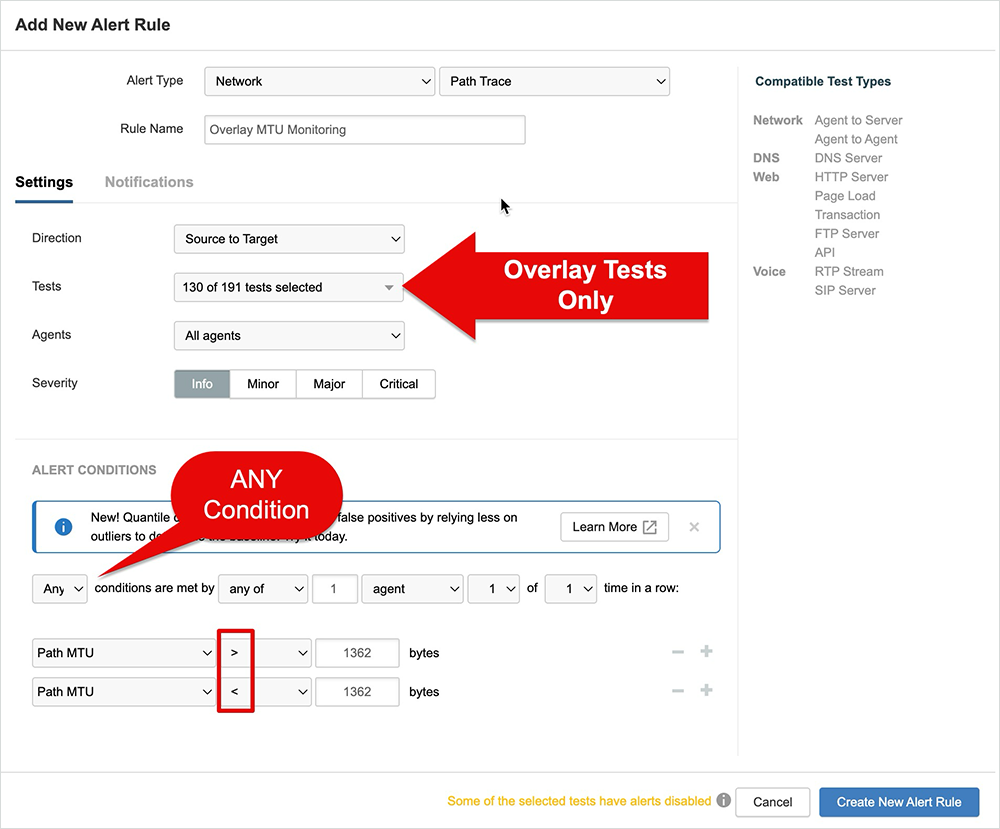Open the Settings tab

pyautogui.click(x=44, y=182)
